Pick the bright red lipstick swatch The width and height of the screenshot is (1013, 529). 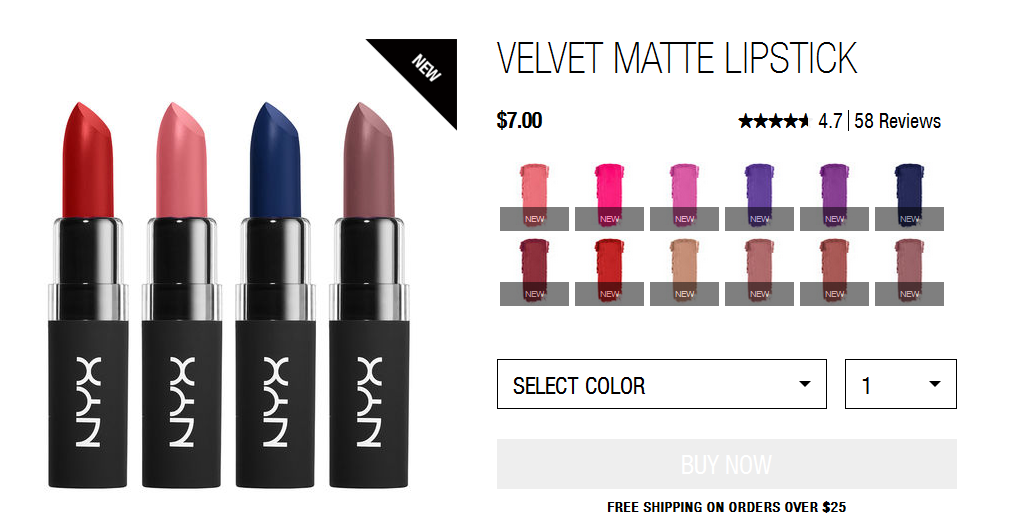(x=609, y=271)
